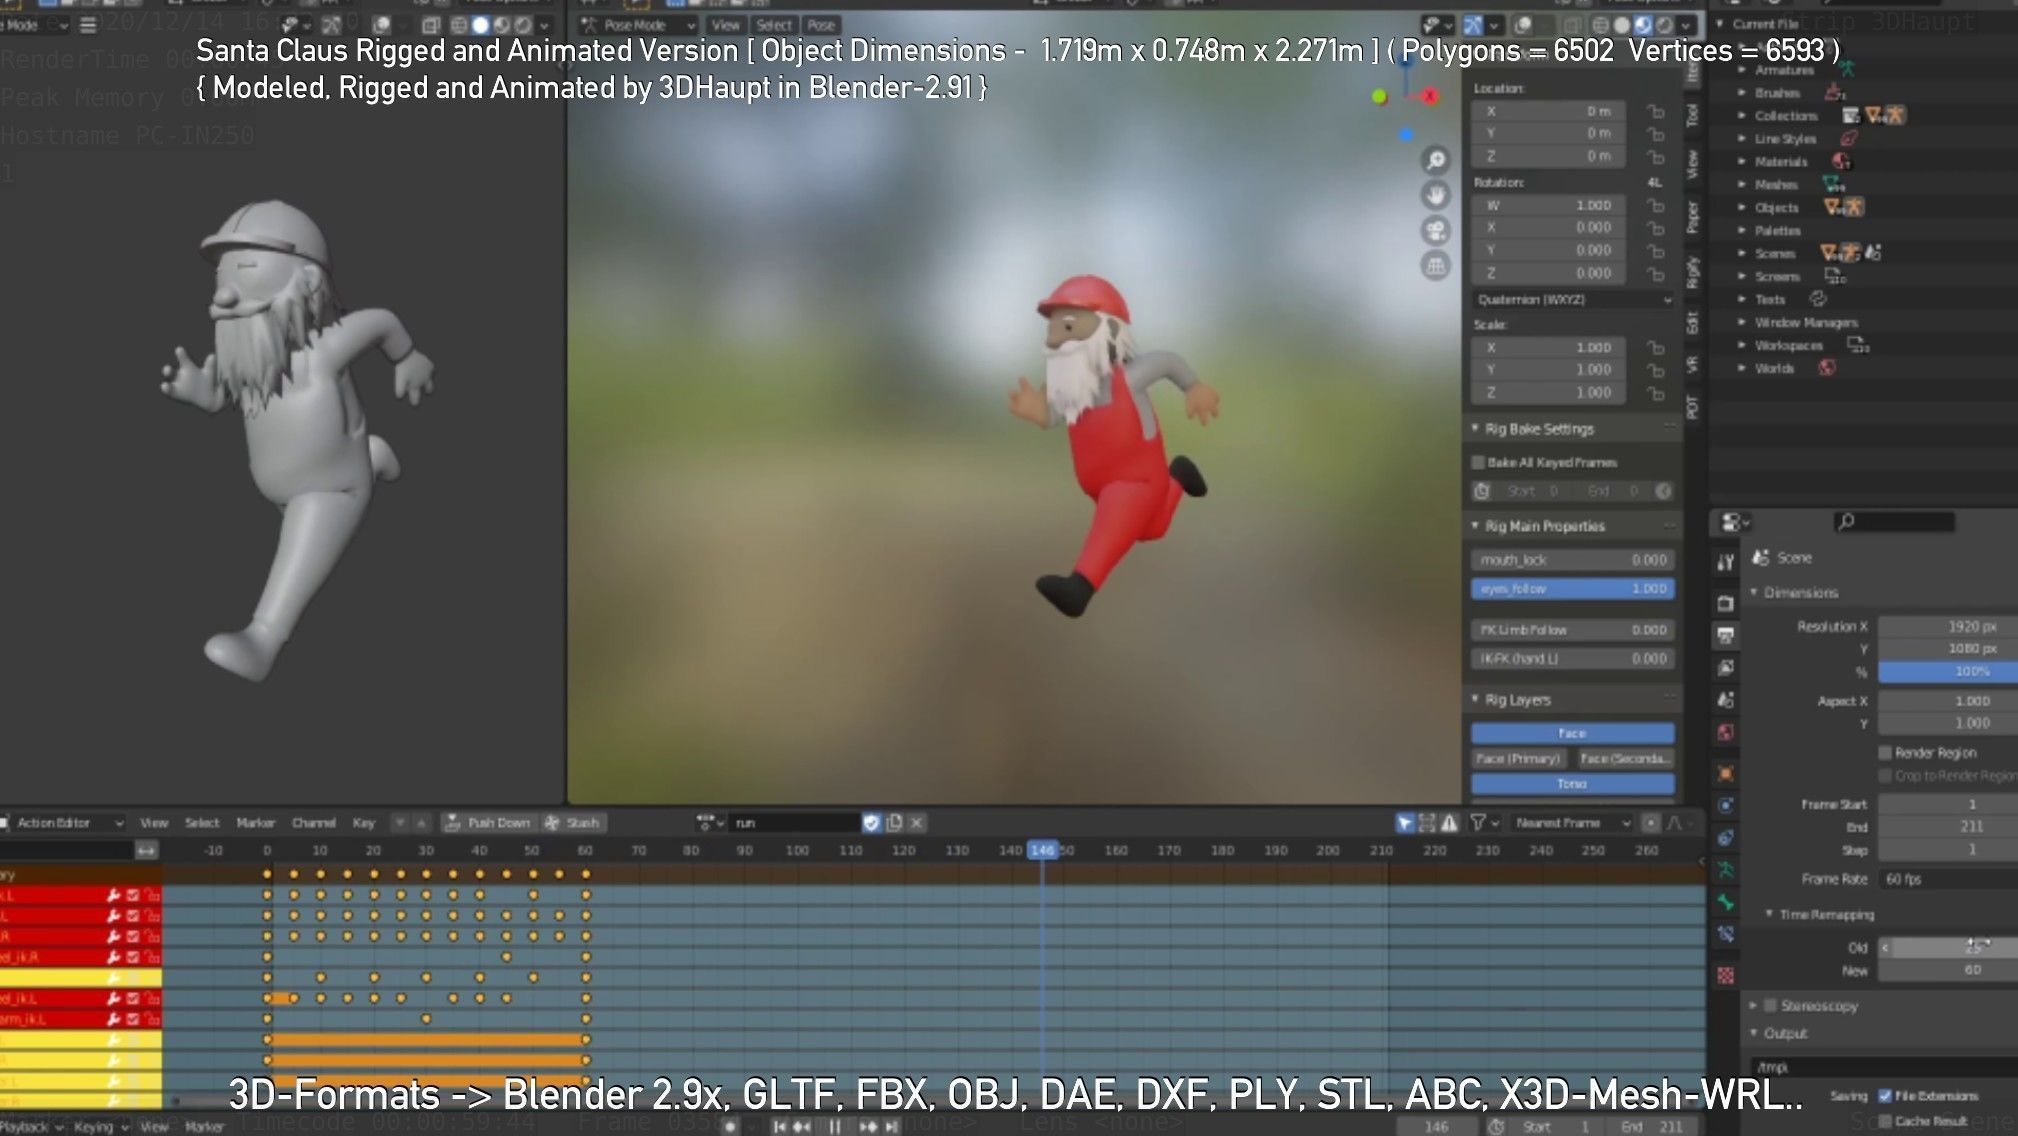This screenshot has width=2018, height=1136.
Task: Toggle the Bake All Keyed Frames checkbox
Action: coord(1478,462)
